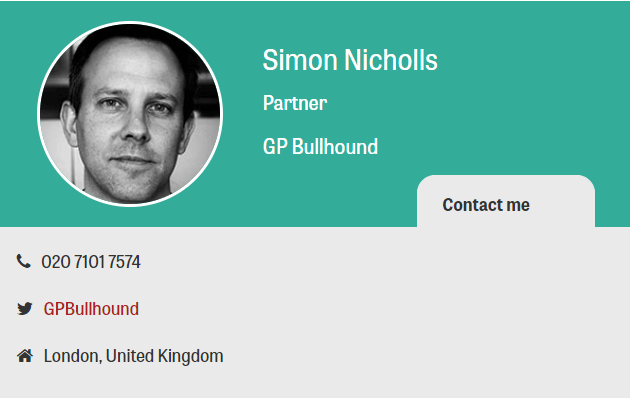Click the word United in the address
This screenshot has width=630, height=398.
pos(130,356)
